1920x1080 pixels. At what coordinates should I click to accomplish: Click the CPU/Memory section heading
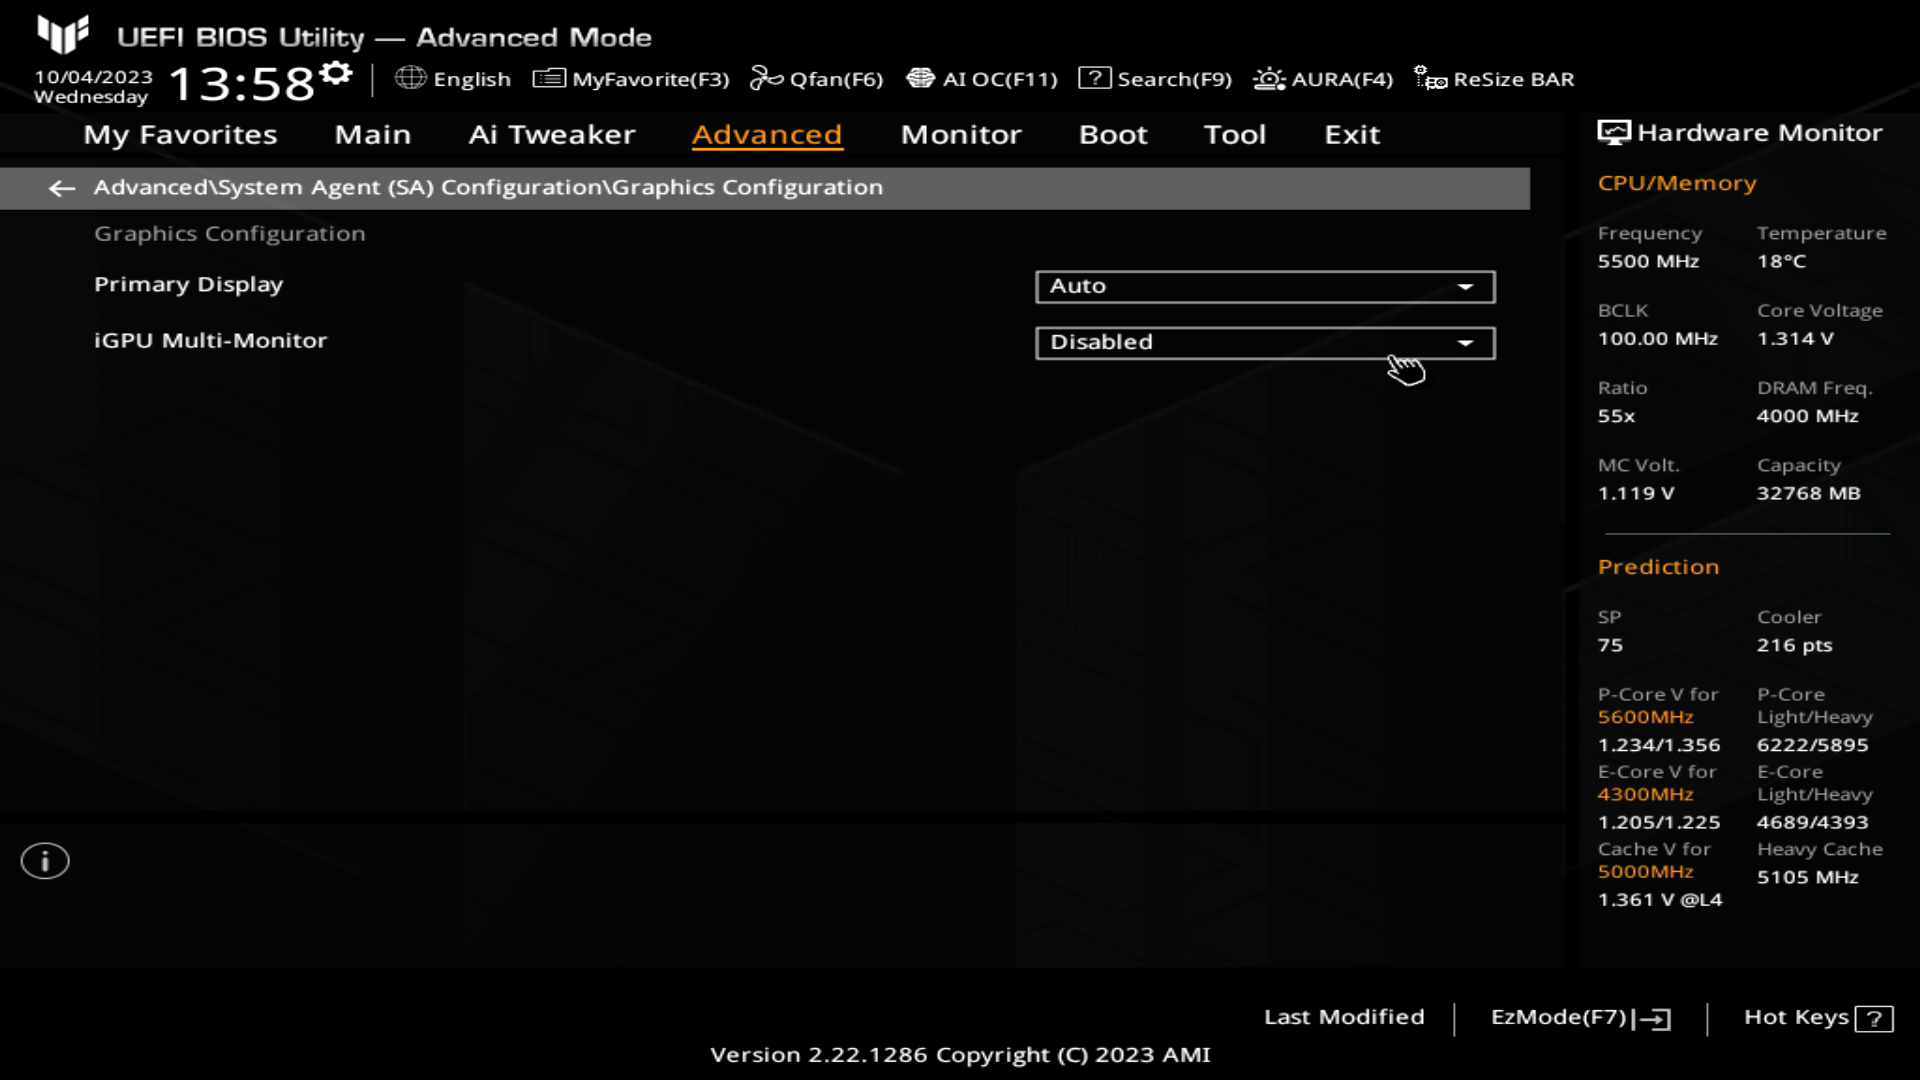pyautogui.click(x=1677, y=183)
